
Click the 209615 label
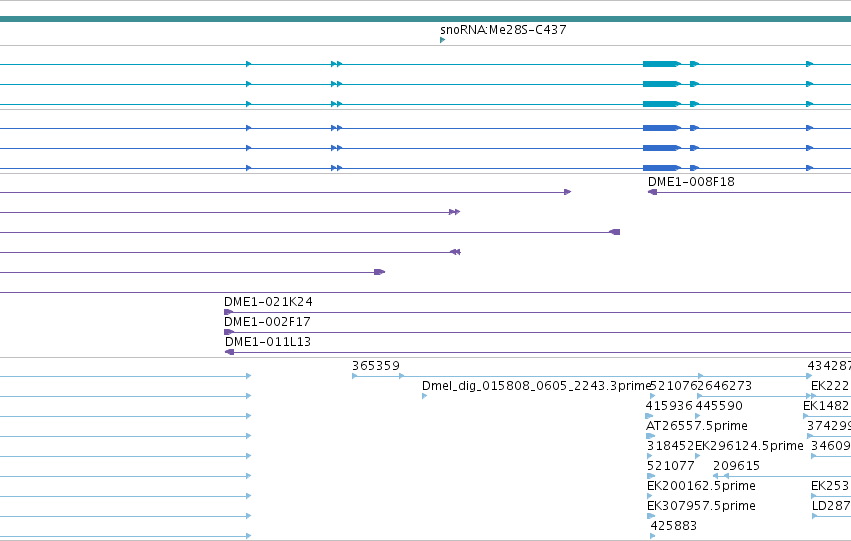(736, 466)
